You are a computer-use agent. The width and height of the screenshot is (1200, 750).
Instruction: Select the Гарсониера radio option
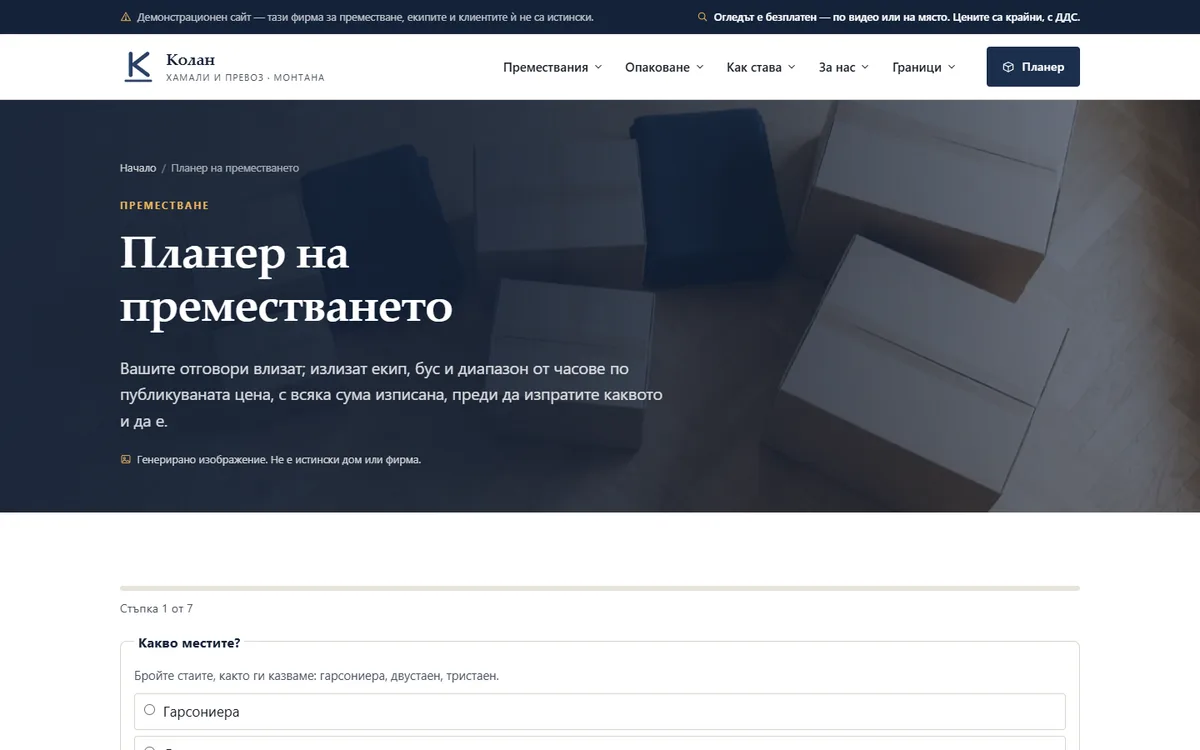(x=600, y=712)
